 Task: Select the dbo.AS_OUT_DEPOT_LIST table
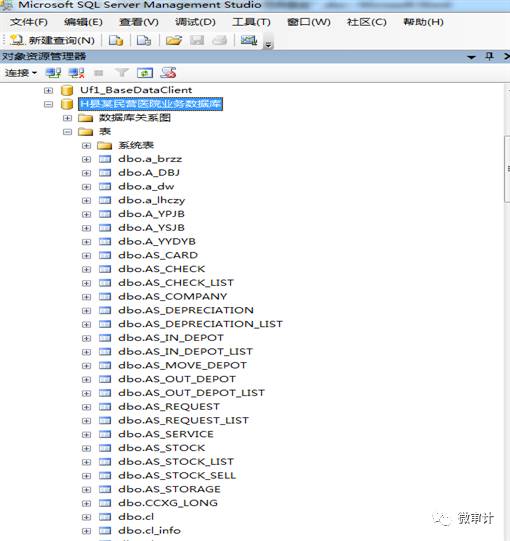(192, 393)
